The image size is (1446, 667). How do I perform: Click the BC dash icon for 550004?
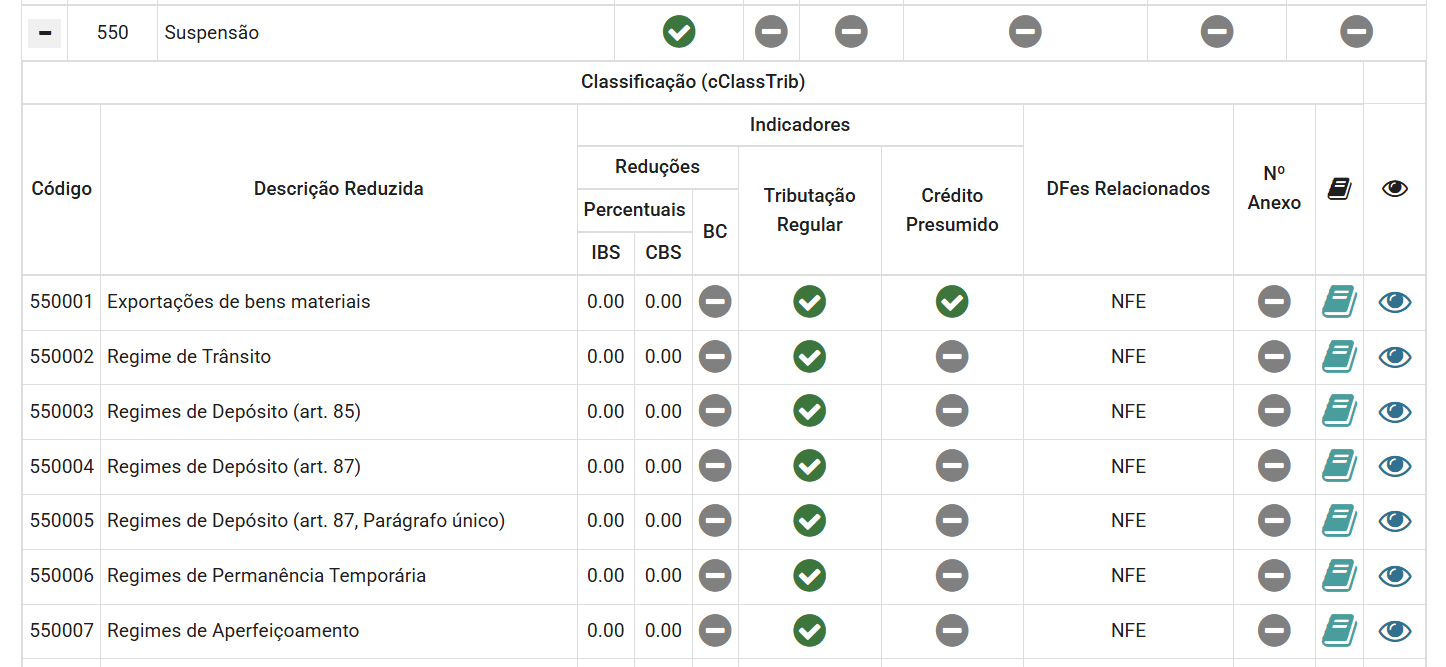[715, 466]
